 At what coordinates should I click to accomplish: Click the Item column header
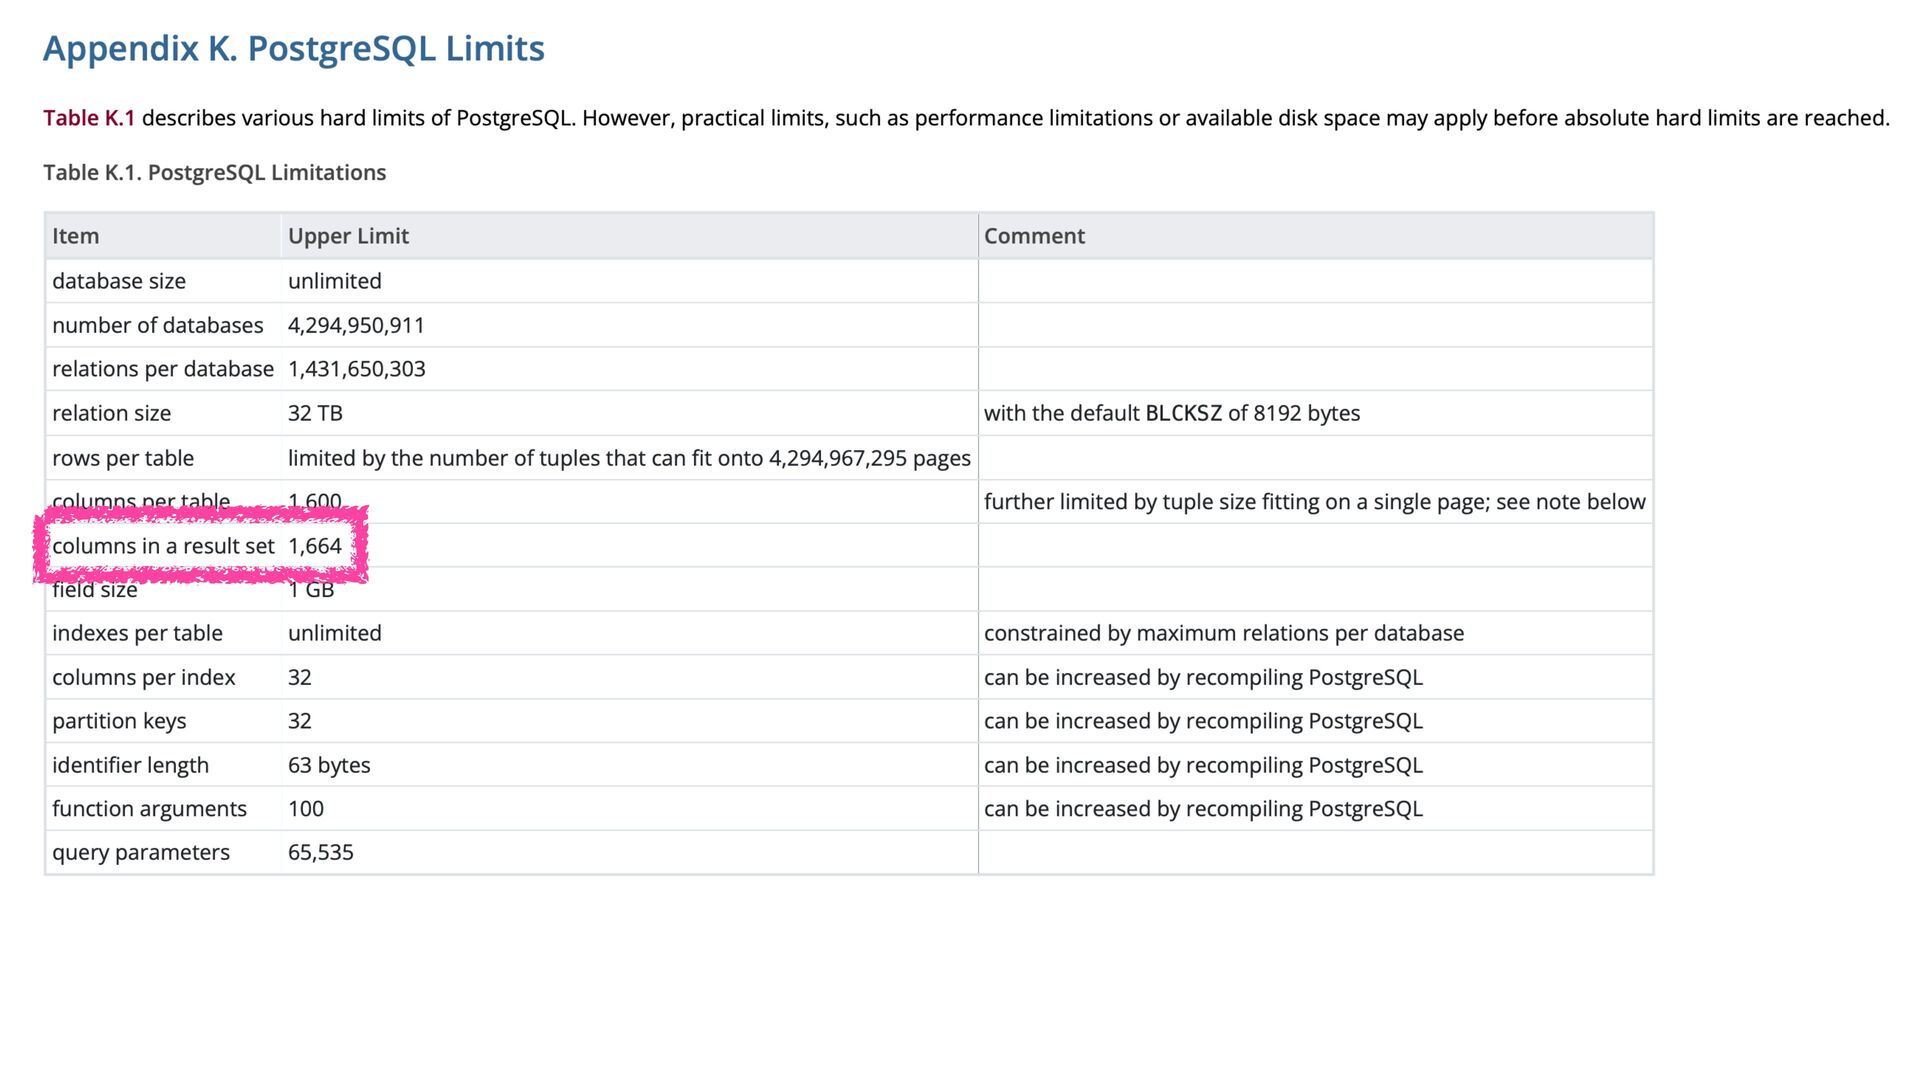(x=76, y=236)
